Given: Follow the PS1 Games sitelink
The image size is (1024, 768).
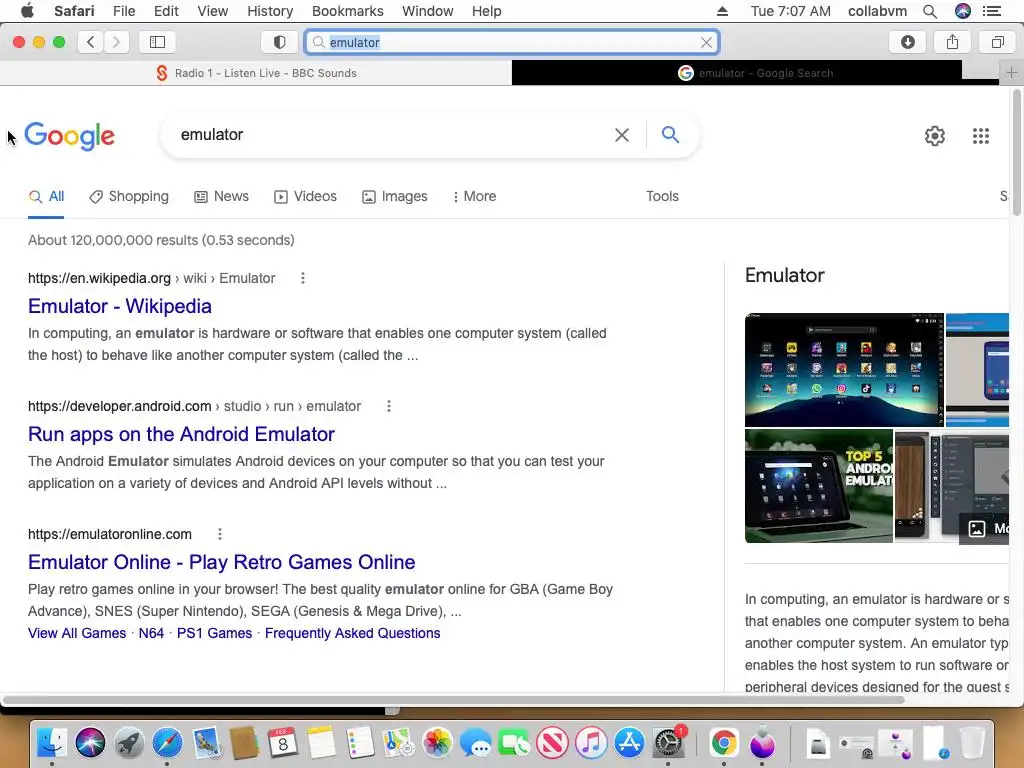Looking at the screenshot, I should pyautogui.click(x=214, y=633).
